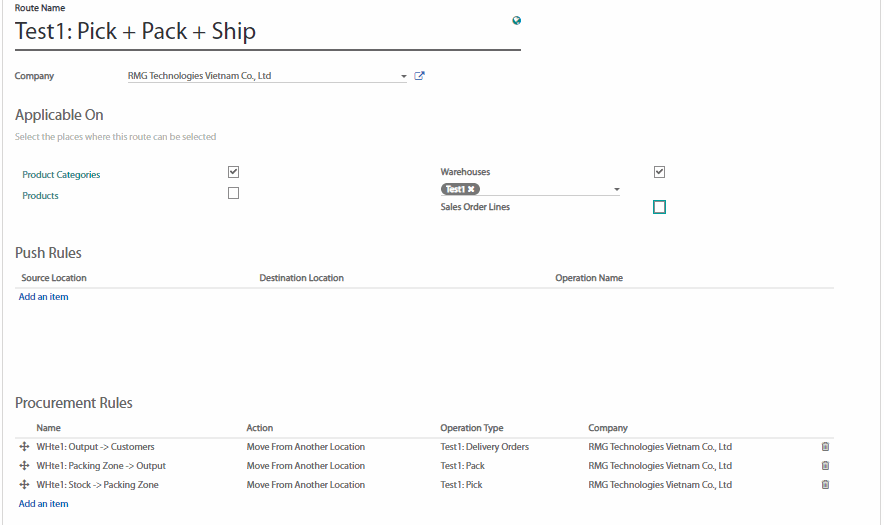Viewport: 884px width, 525px height.
Task: Remove the Test1 warehouse tag
Action: coord(471,189)
